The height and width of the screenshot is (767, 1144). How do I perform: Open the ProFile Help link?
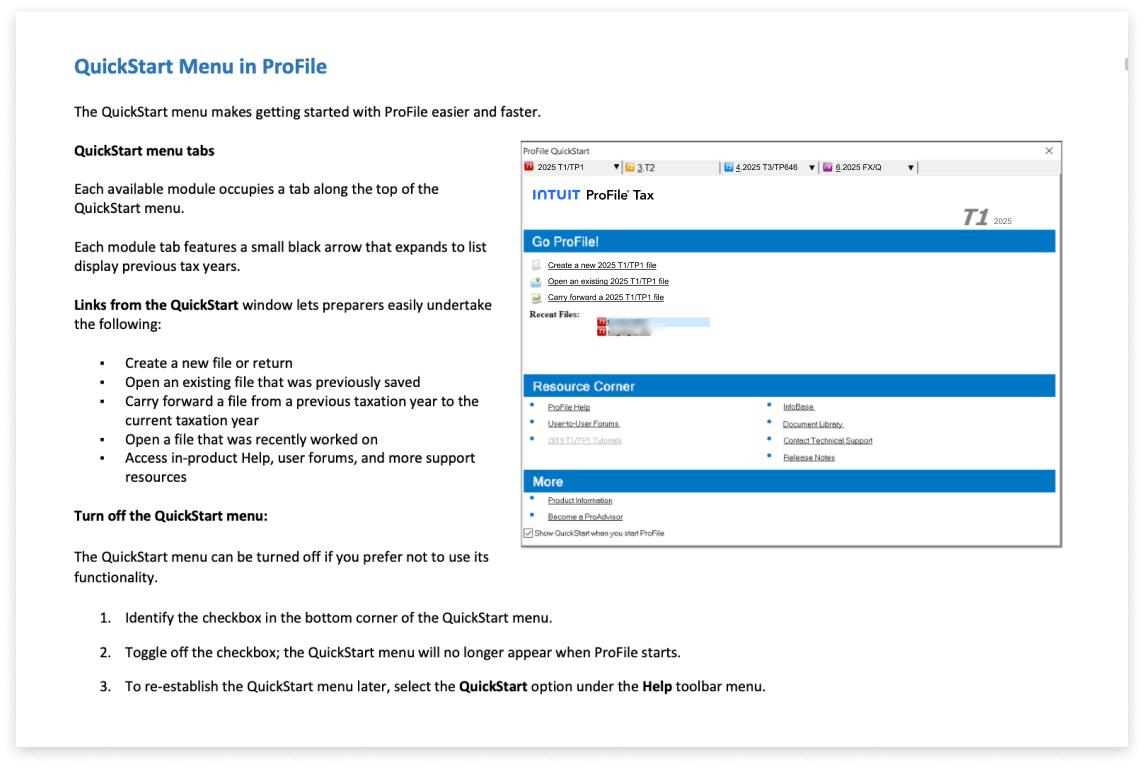click(569, 407)
